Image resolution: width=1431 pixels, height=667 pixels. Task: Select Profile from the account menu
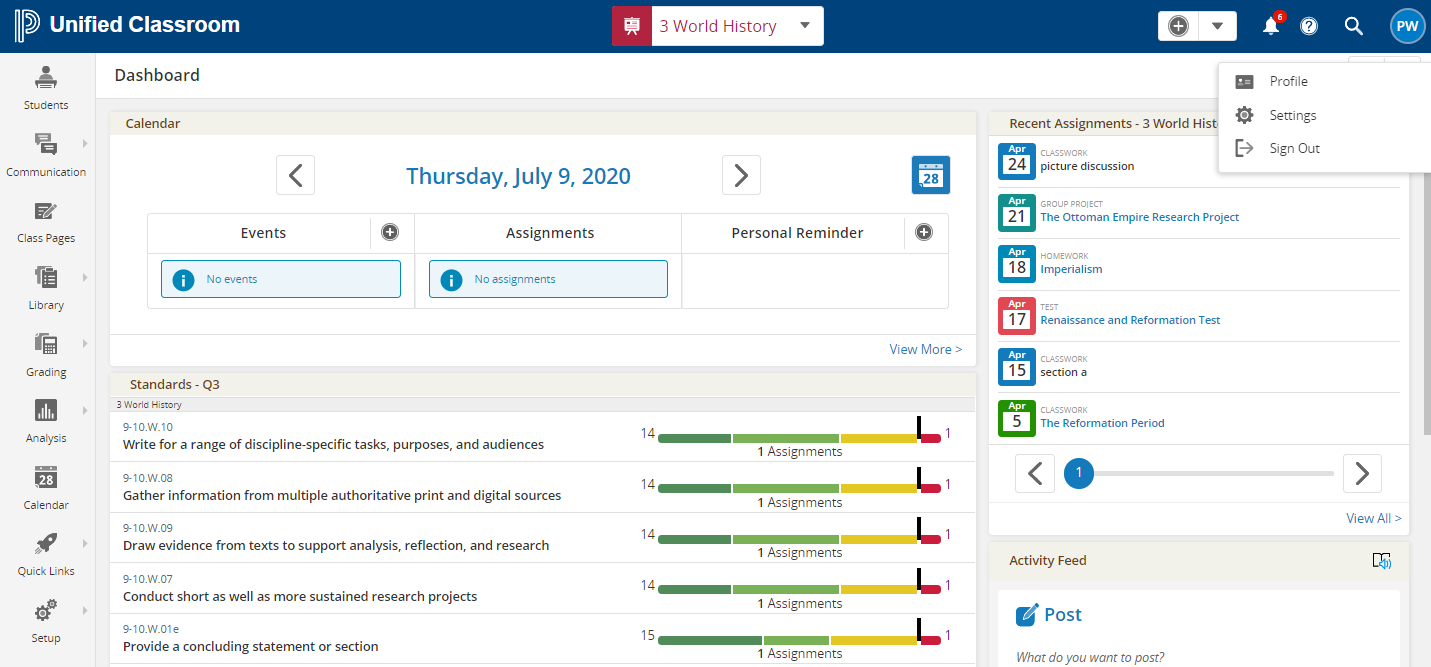click(1289, 81)
